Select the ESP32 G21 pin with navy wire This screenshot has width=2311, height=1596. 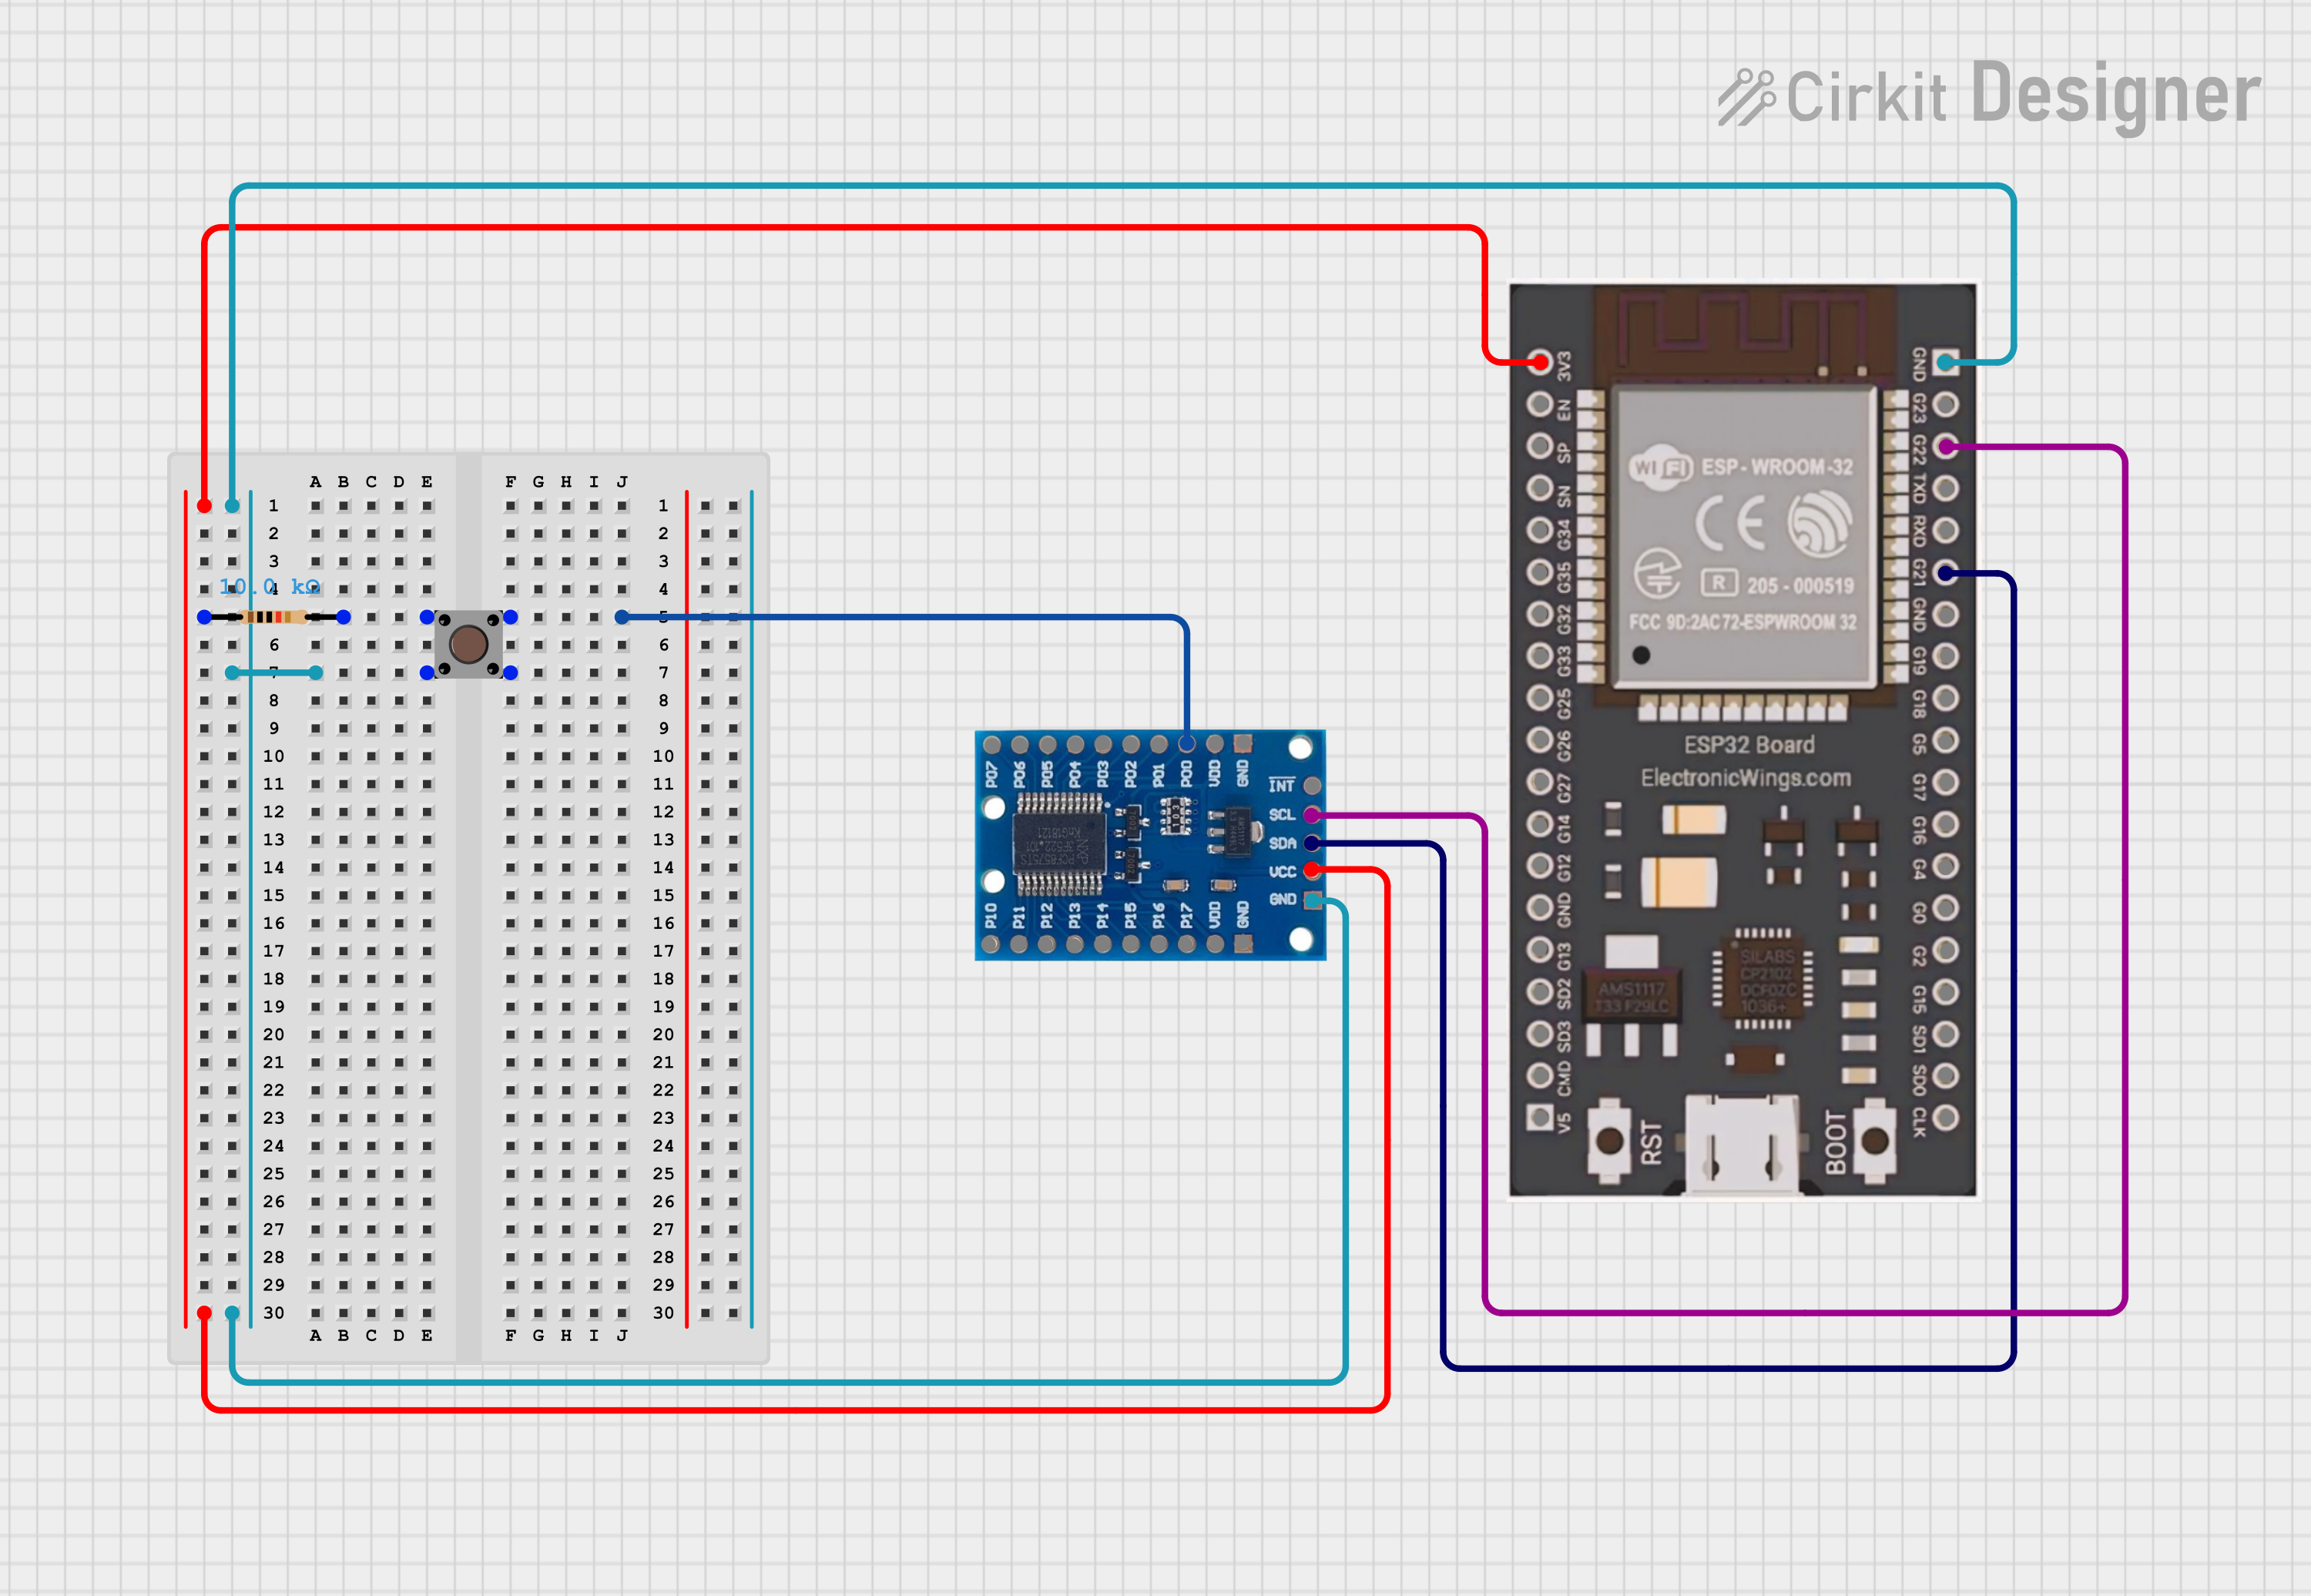tap(1946, 572)
